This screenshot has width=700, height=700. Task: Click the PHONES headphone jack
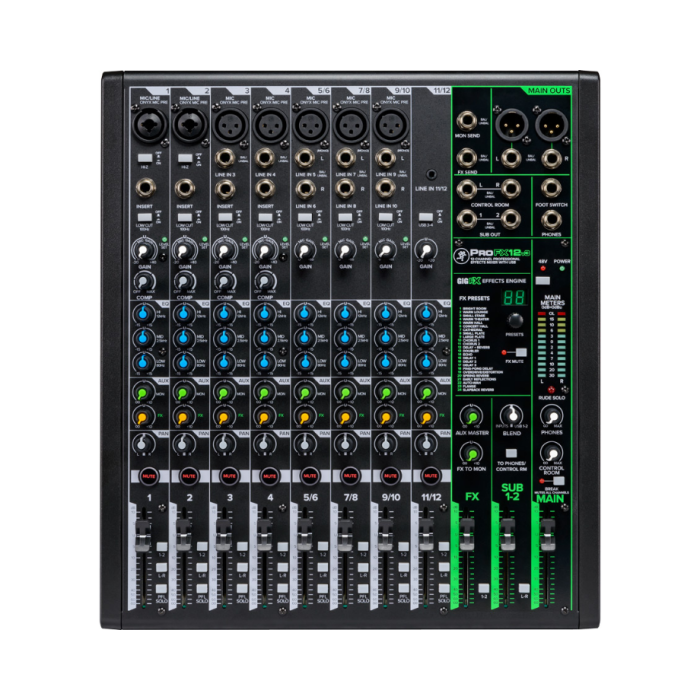coord(551,220)
